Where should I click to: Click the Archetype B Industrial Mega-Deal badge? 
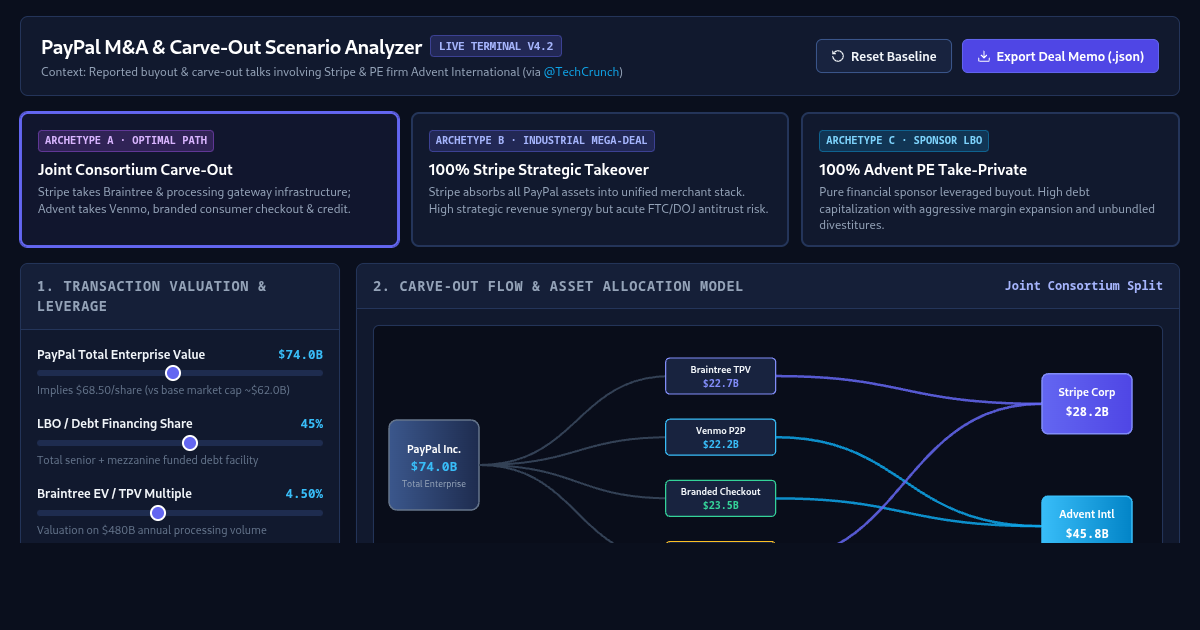point(542,141)
